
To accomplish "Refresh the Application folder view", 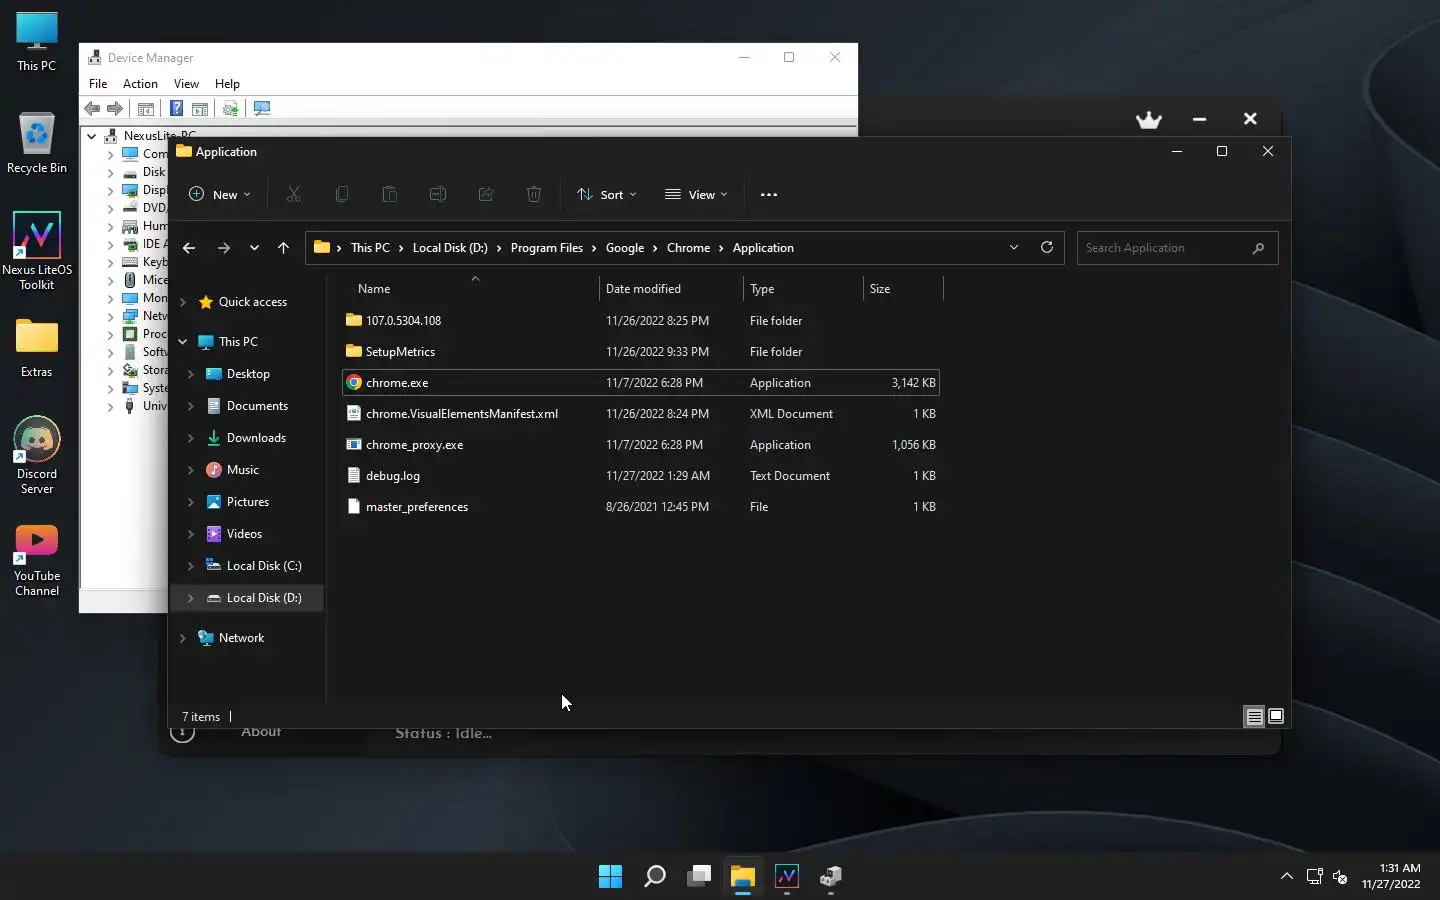I will 1046,248.
